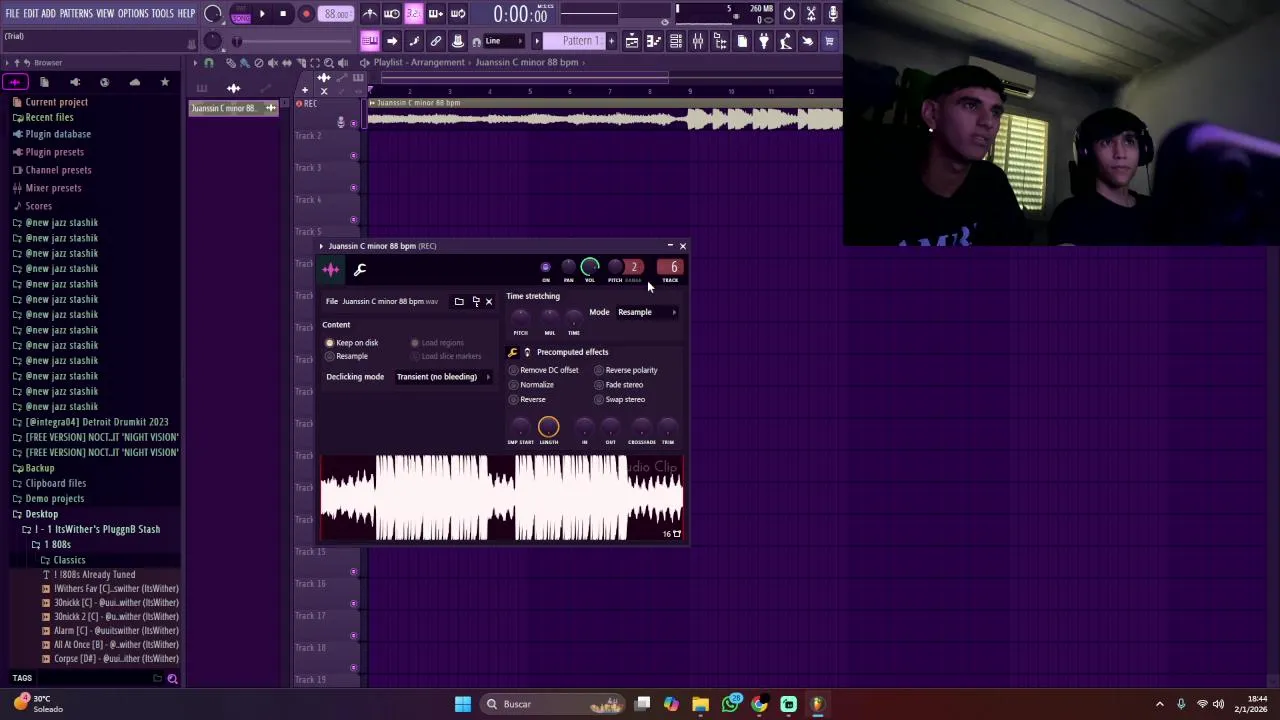
Task: Expand the Backup folder in browser
Action: [39, 468]
